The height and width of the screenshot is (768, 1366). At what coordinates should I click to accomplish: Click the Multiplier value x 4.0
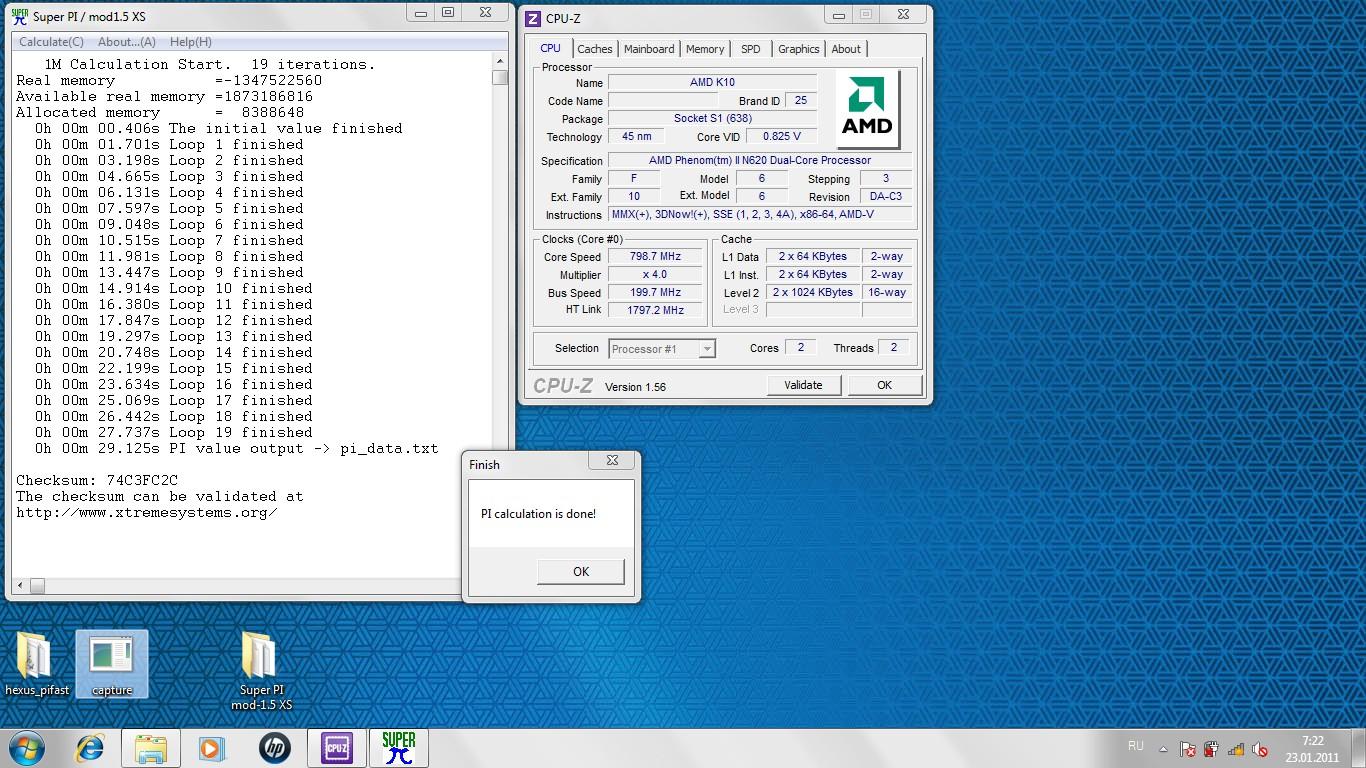click(x=656, y=275)
